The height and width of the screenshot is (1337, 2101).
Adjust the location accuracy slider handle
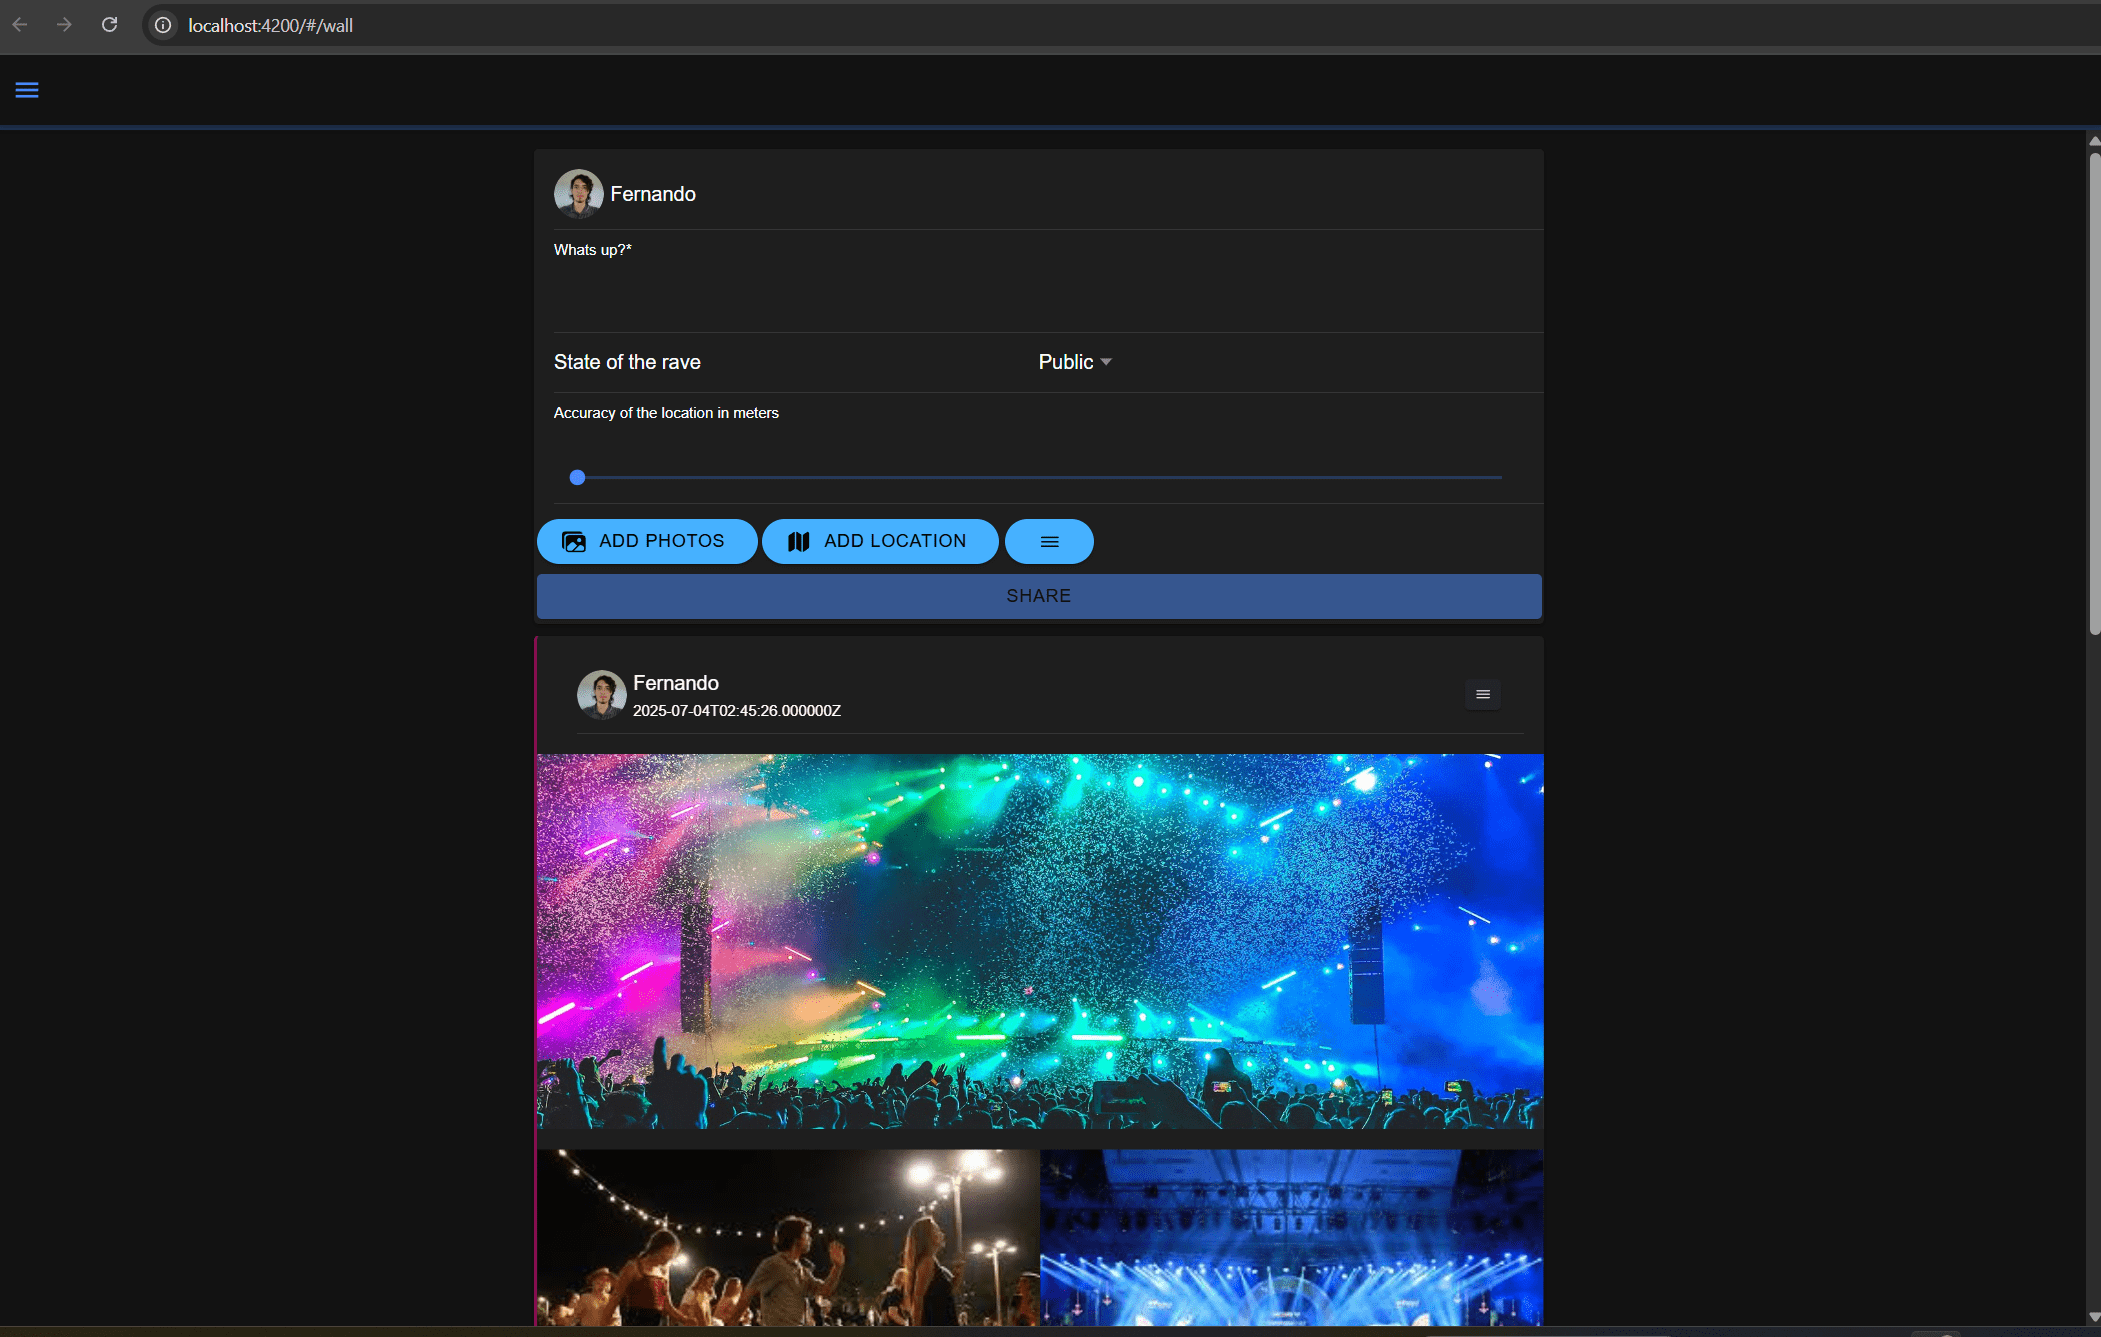point(577,477)
